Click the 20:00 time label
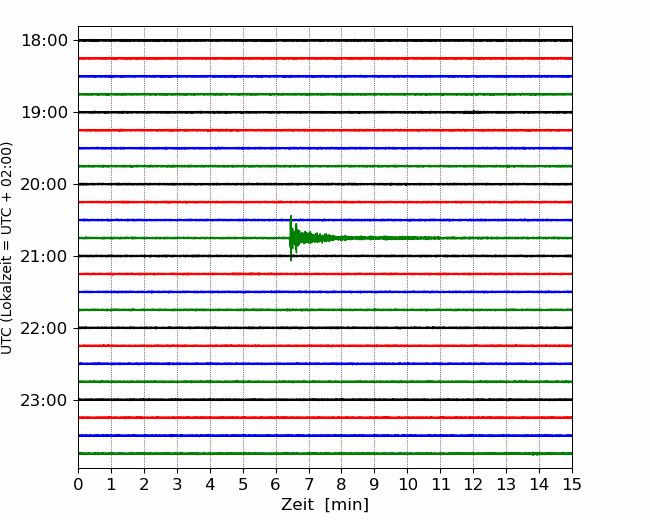 click(x=44, y=185)
